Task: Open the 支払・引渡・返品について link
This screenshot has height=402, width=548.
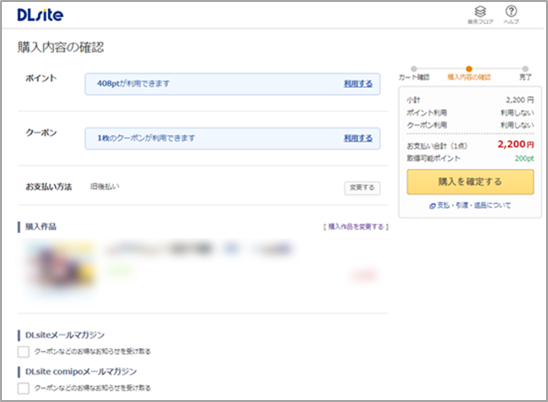Action: [474, 206]
